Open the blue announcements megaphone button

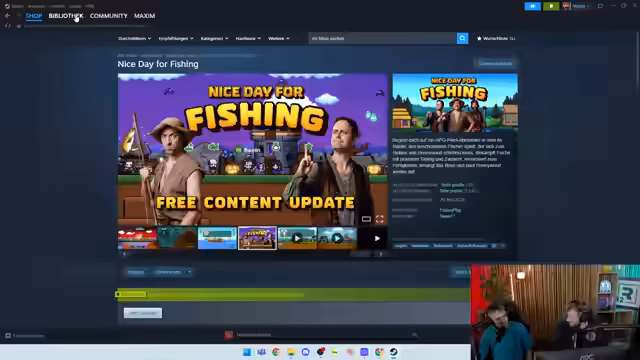click(x=532, y=6)
